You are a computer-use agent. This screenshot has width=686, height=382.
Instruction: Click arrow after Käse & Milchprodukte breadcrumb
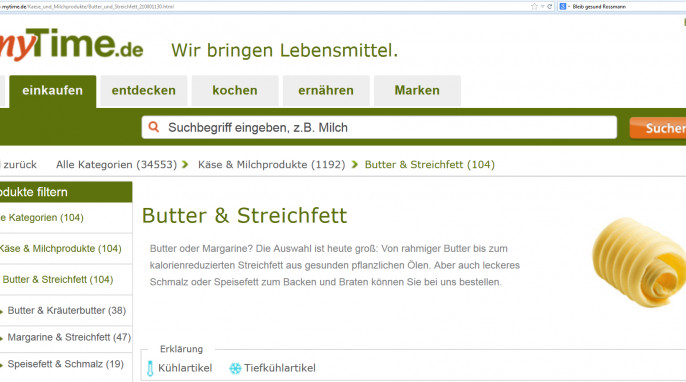(355, 165)
